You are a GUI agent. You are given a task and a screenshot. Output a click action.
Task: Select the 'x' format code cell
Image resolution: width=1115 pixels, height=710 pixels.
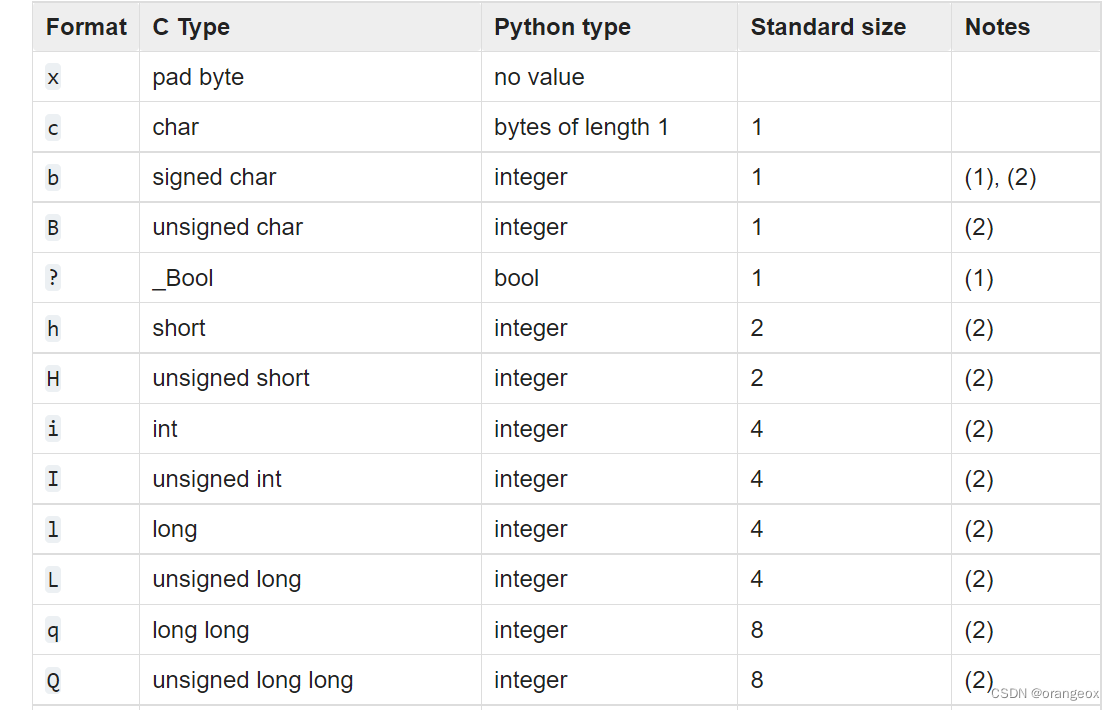pos(53,77)
